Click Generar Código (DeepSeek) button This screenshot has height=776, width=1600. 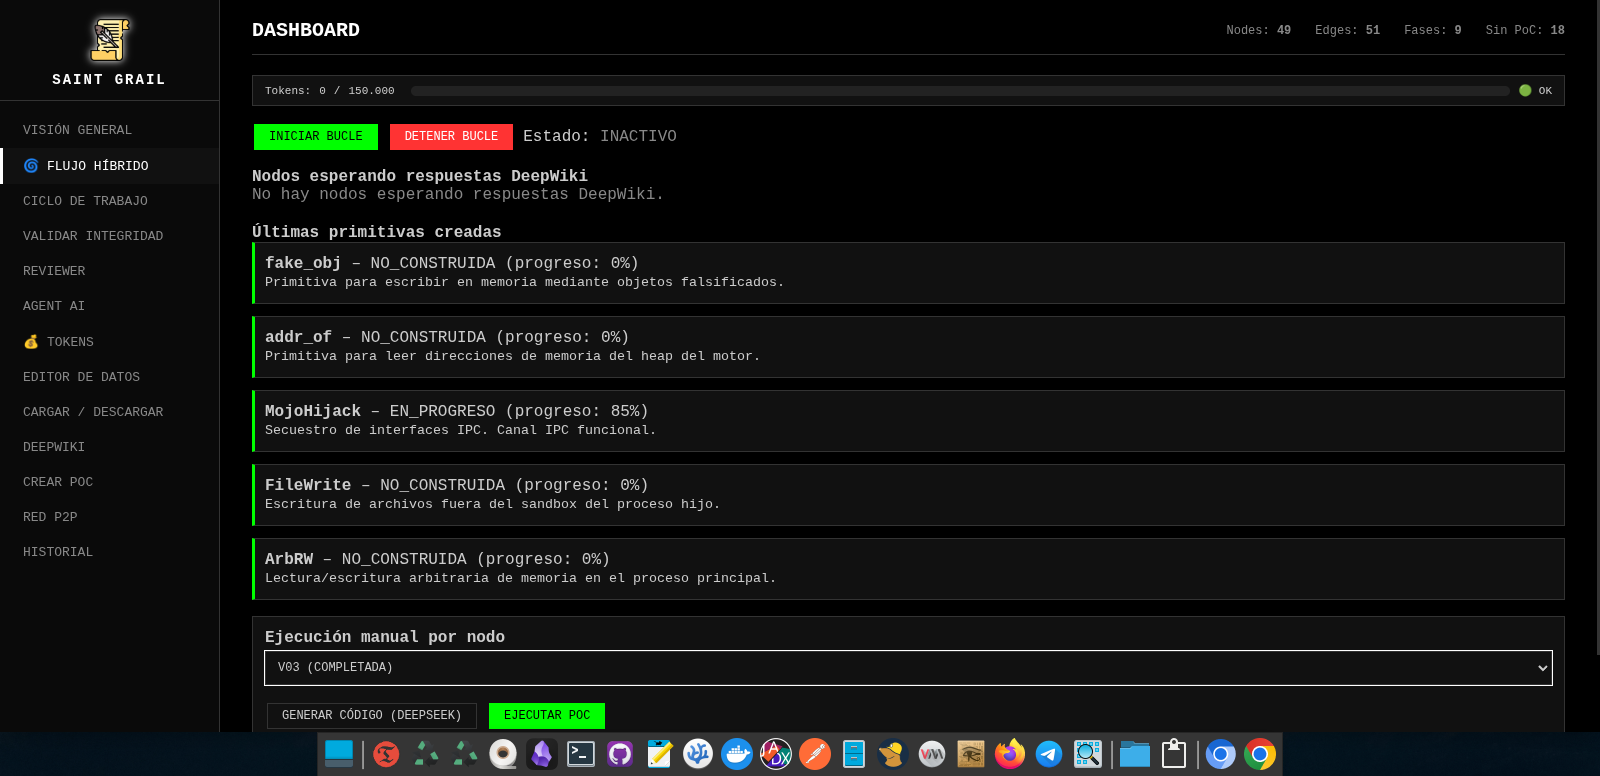[x=372, y=716]
